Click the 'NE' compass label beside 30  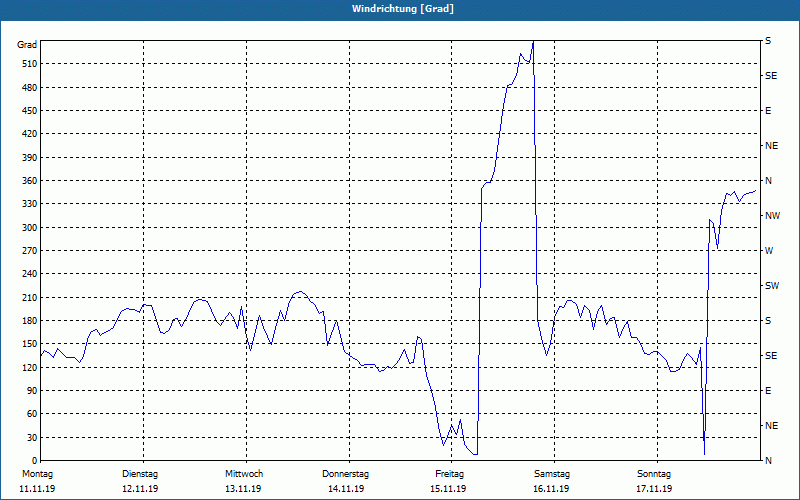click(771, 426)
